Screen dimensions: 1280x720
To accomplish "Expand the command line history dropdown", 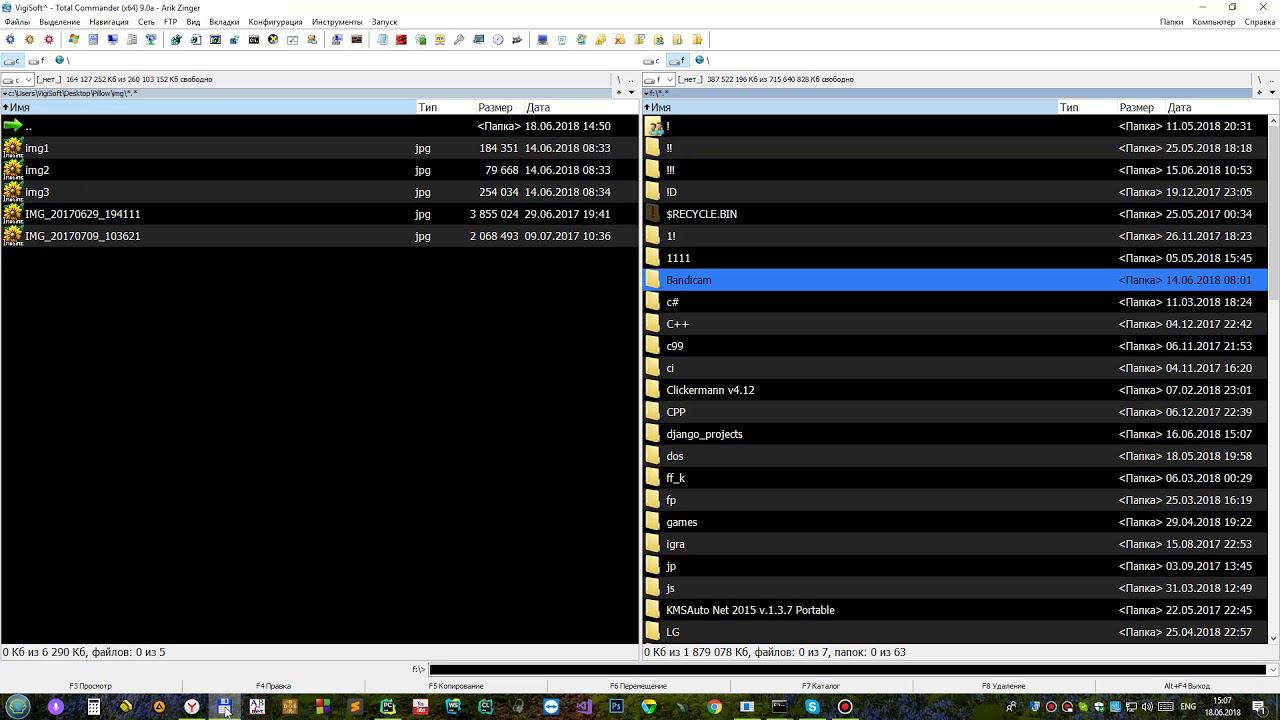I will [x=1272, y=670].
